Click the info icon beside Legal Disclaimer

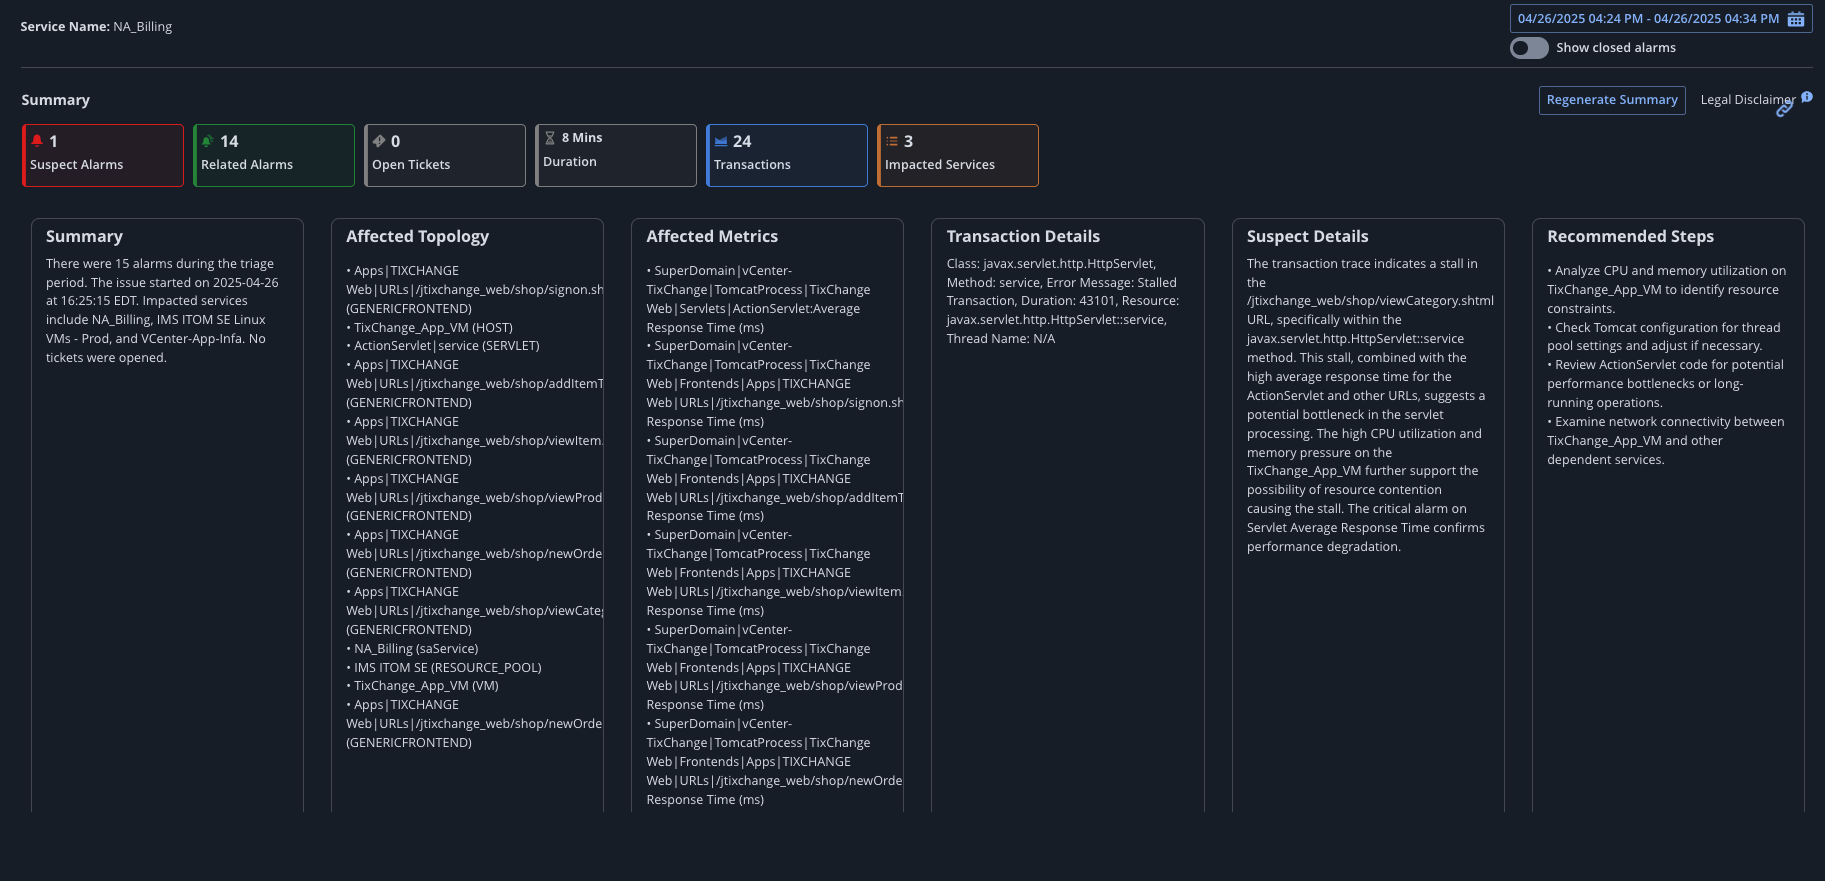(x=1807, y=97)
